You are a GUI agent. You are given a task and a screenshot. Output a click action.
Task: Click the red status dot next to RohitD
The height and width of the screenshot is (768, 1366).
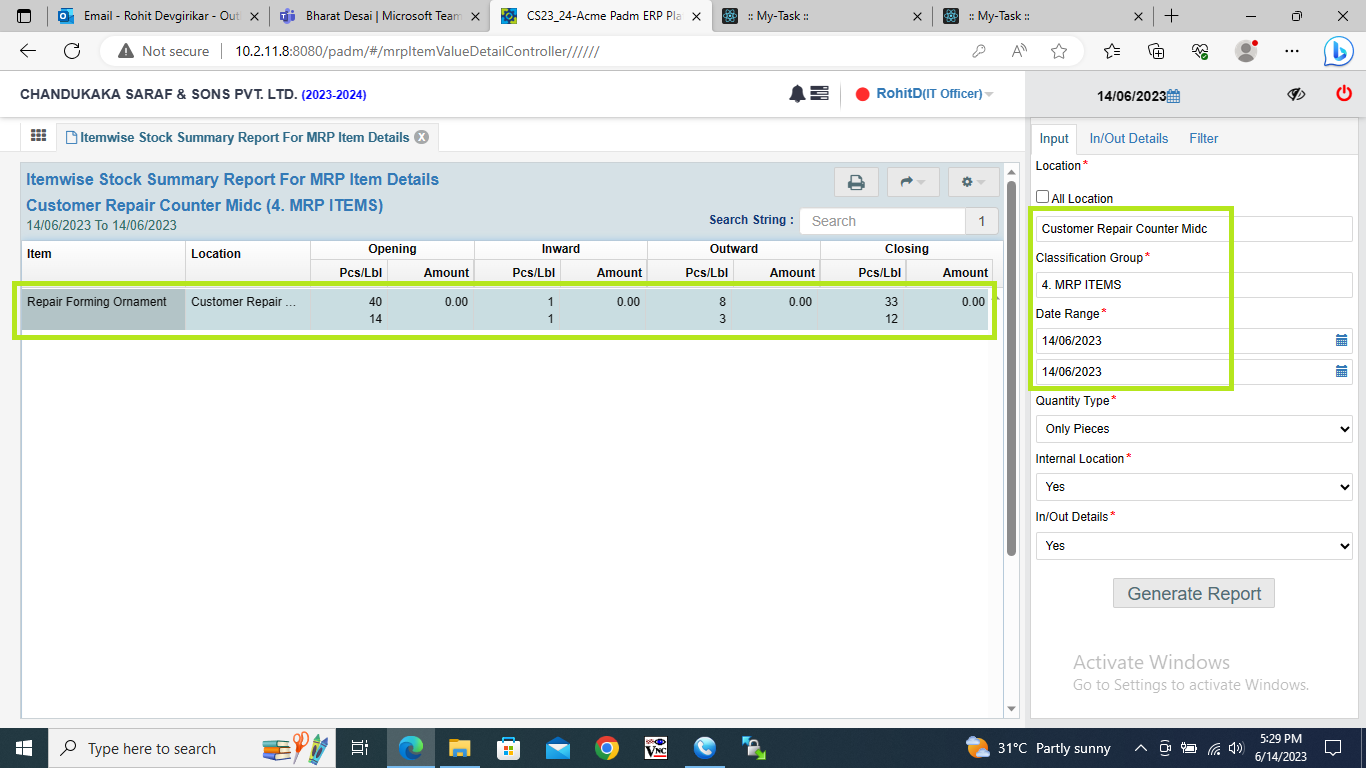point(862,95)
